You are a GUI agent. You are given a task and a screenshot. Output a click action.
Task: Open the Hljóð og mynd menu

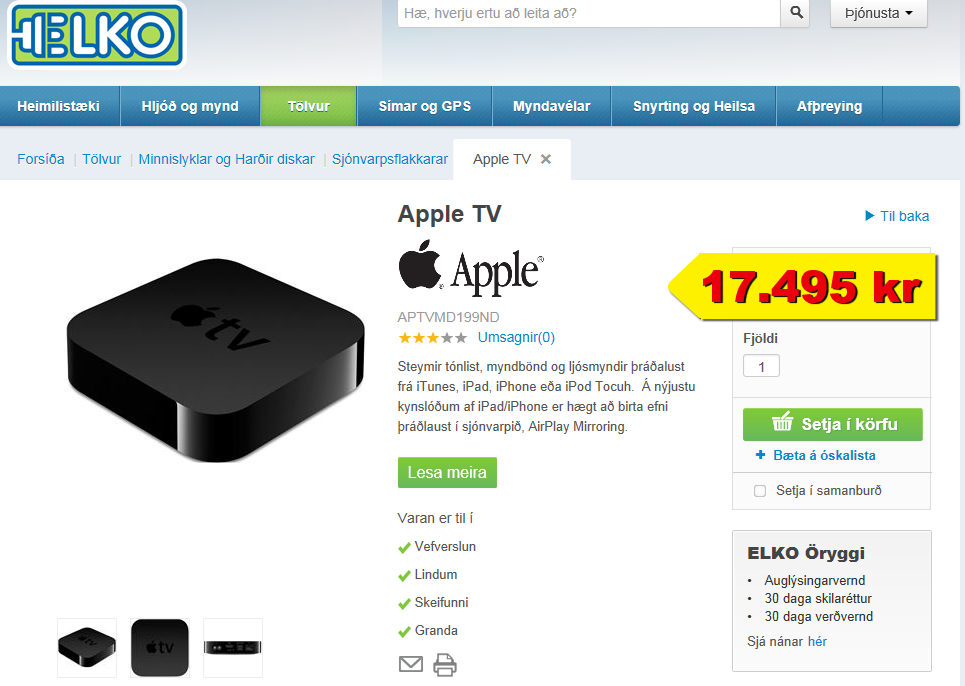190,106
